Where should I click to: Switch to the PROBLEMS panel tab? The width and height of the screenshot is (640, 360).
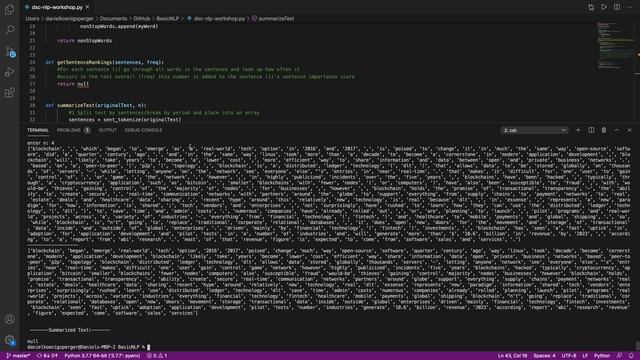point(69,130)
